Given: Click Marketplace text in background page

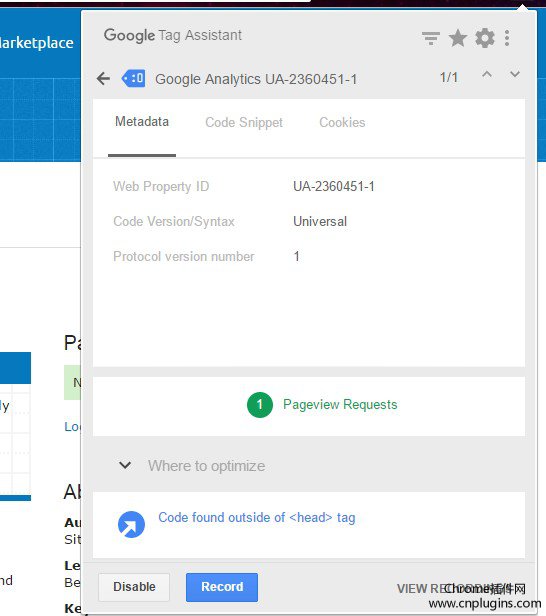Looking at the screenshot, I should pos(37,42).
